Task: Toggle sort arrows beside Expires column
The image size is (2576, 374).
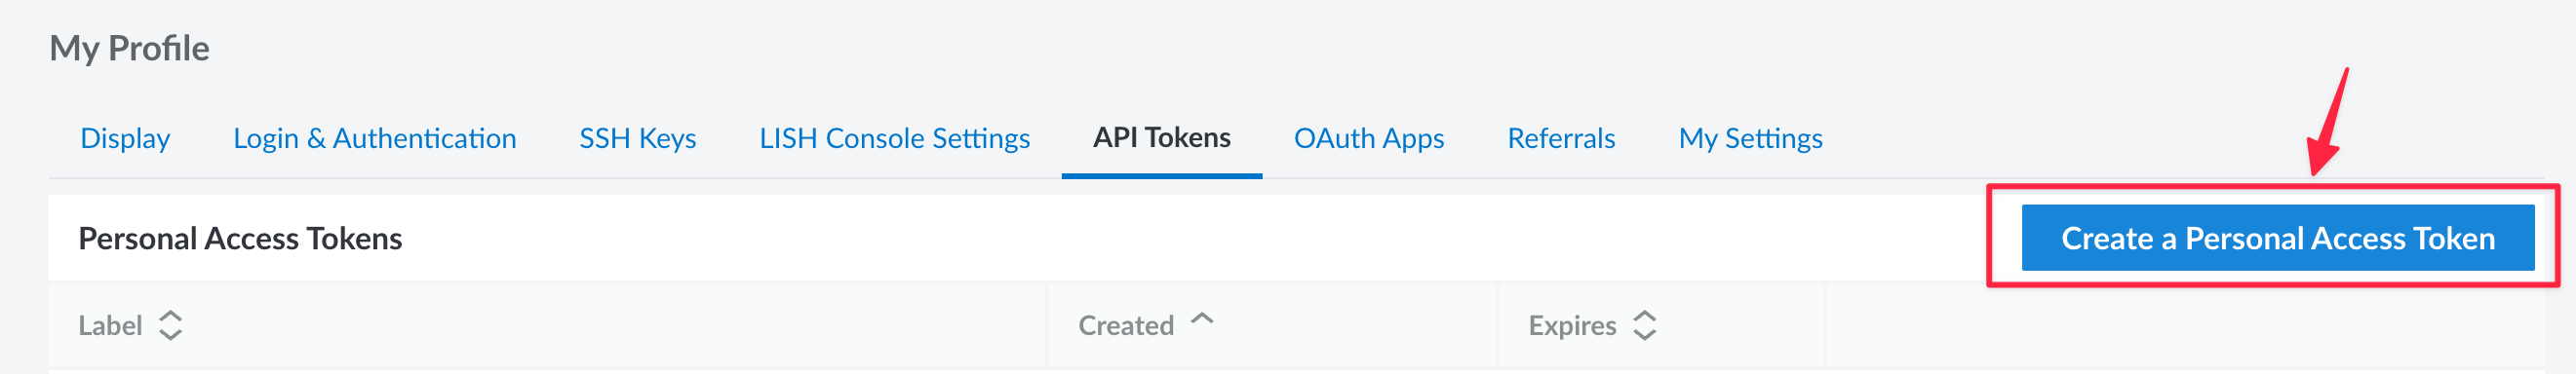Action: pyautogui.click(x=1645, y=325)
